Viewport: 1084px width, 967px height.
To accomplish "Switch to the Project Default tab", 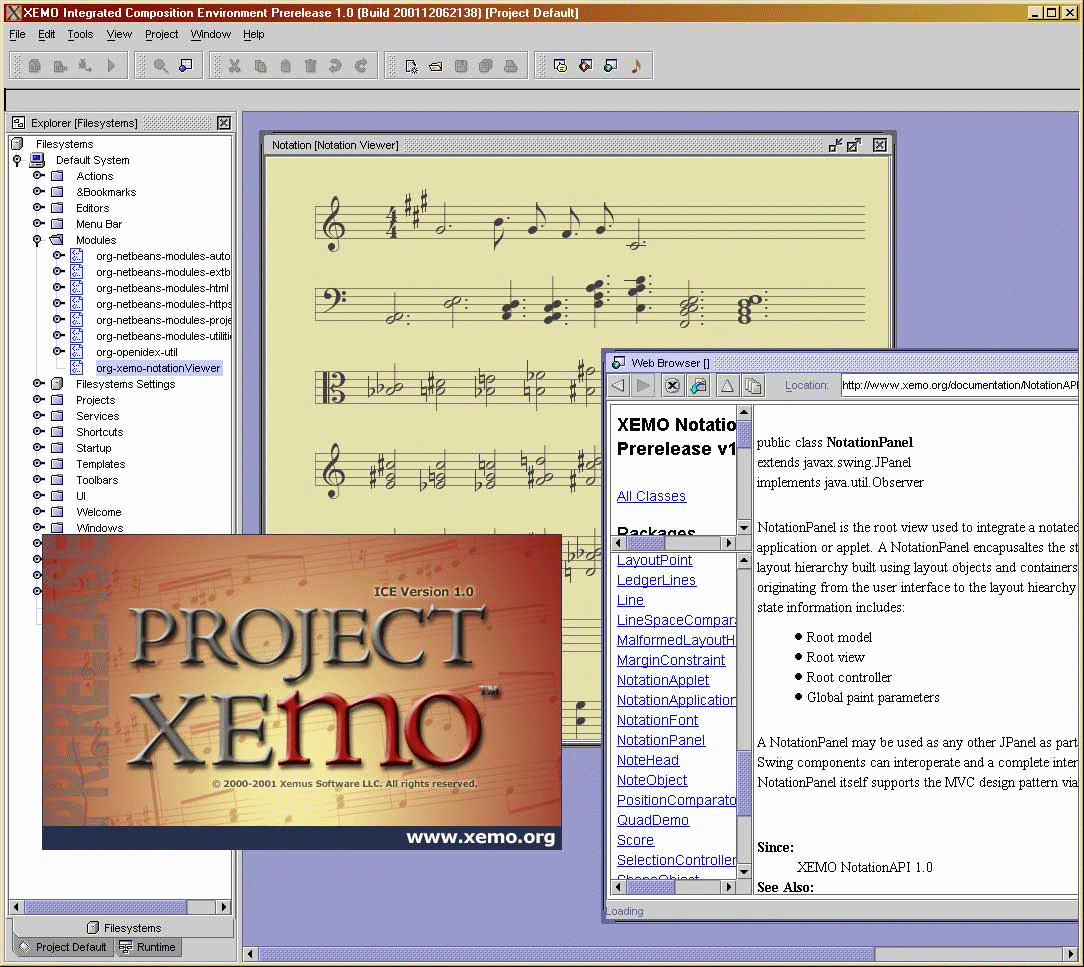I will pyautogui.click(x=62, y=947).
